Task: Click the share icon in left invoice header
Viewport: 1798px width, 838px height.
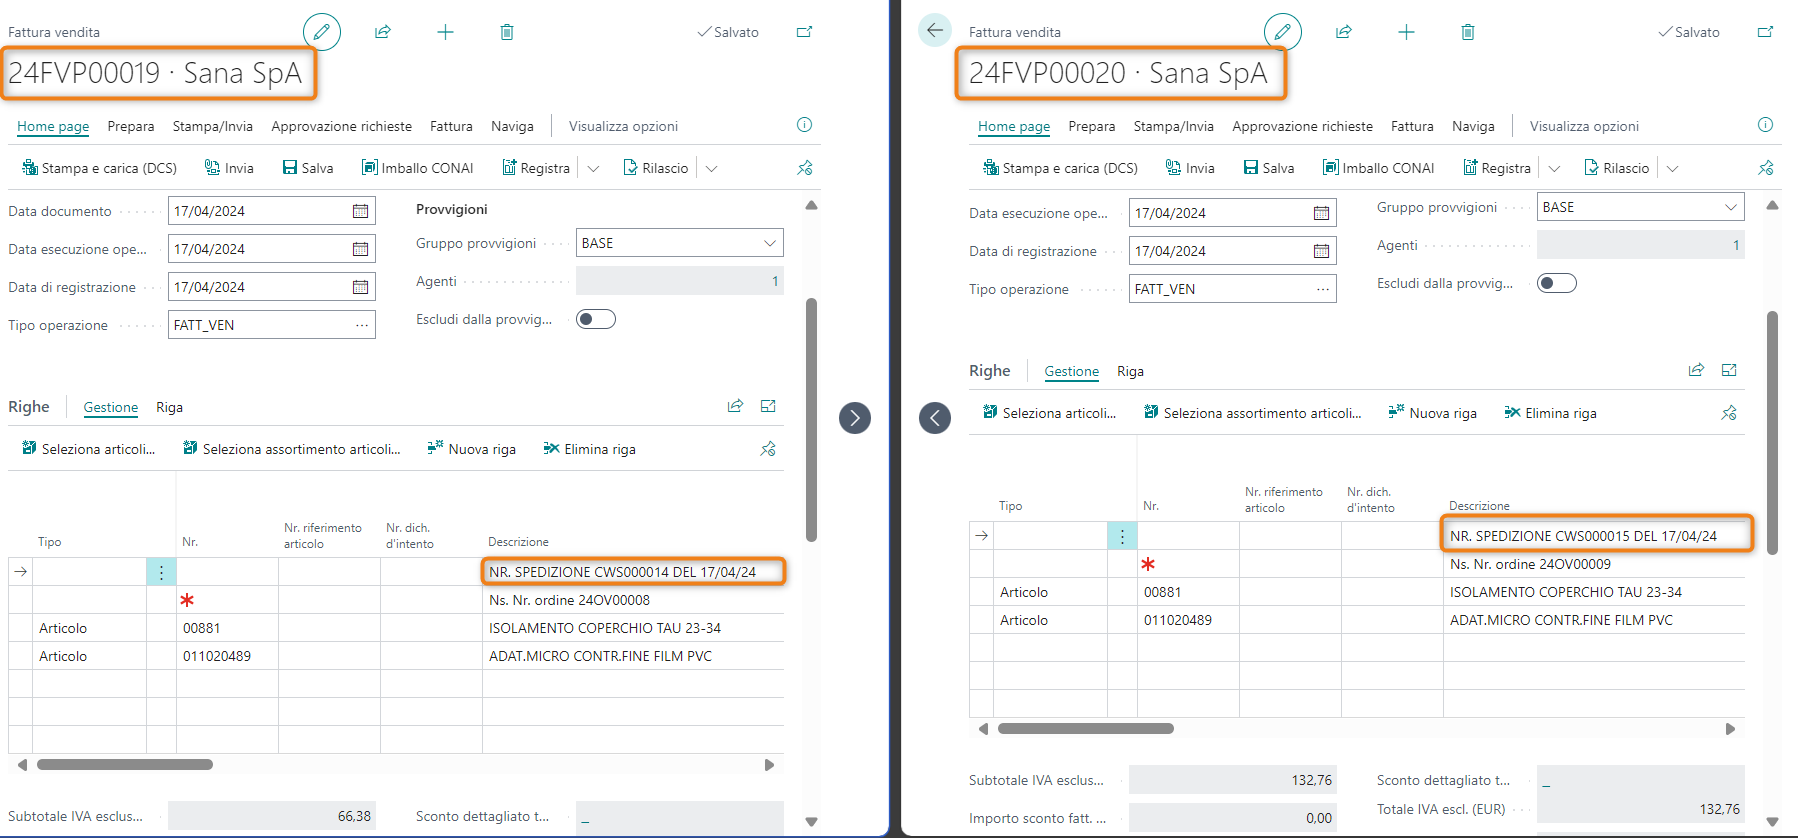Action: (383, 32)
